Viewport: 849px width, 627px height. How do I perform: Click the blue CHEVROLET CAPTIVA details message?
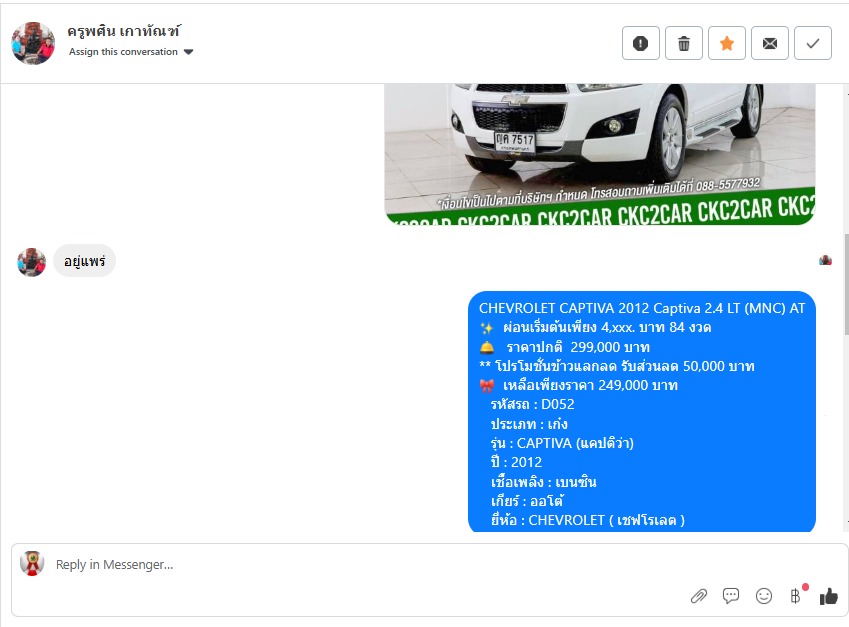coord(642,412)
